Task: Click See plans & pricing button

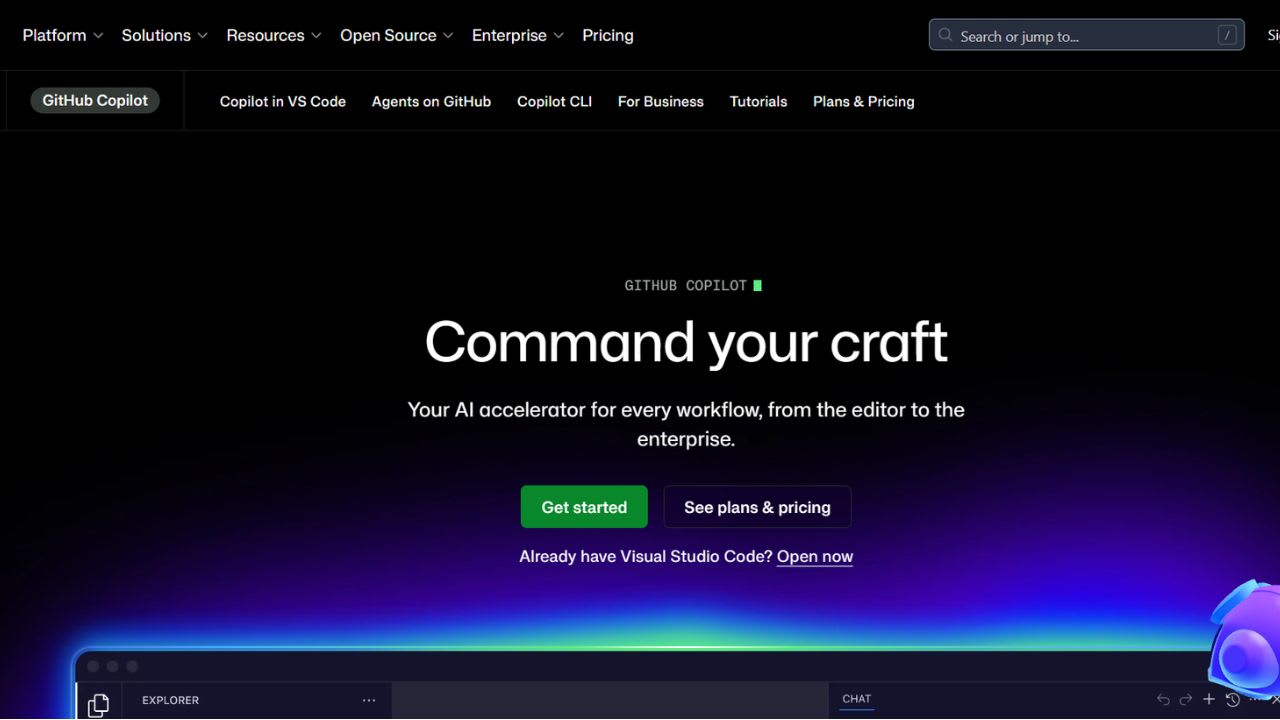Action: point(757,507)
